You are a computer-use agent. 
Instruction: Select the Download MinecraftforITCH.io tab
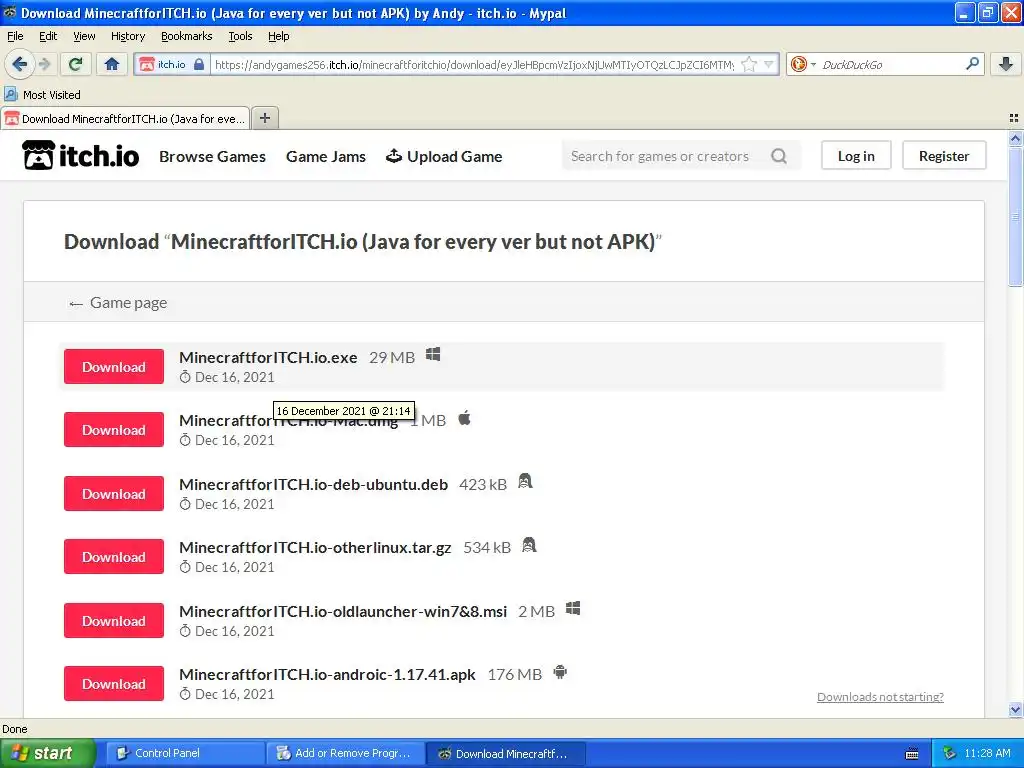(x=125, y=118)
